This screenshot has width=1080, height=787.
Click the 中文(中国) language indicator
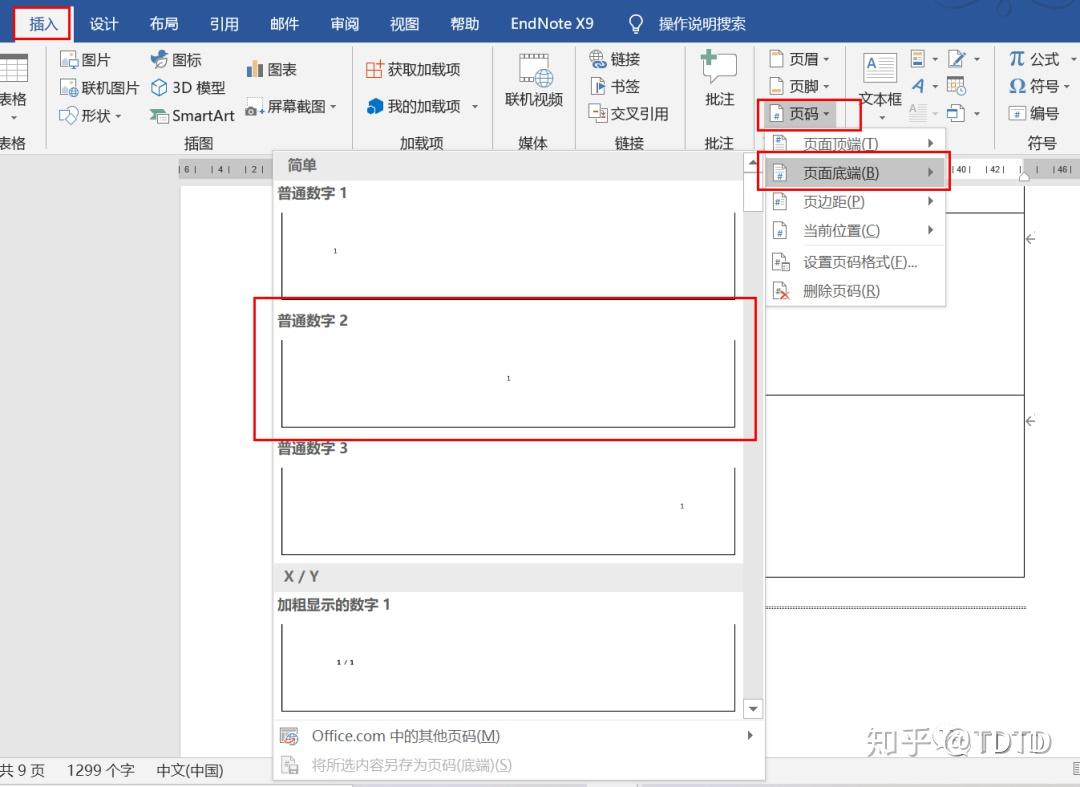pos(189,770)
